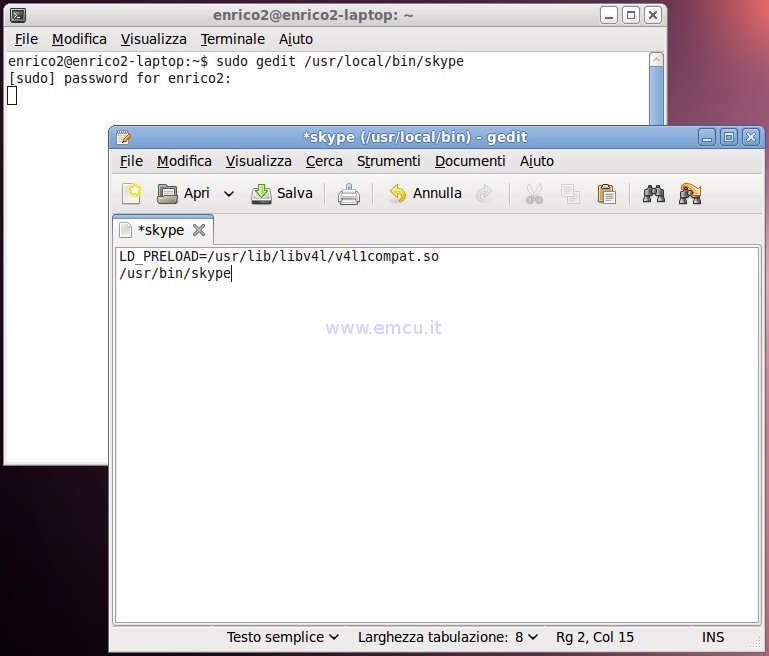This screenshot has height=656, width=769.
Task: Click the gedit notepad title icon
Action: click(x=124, y=137)
